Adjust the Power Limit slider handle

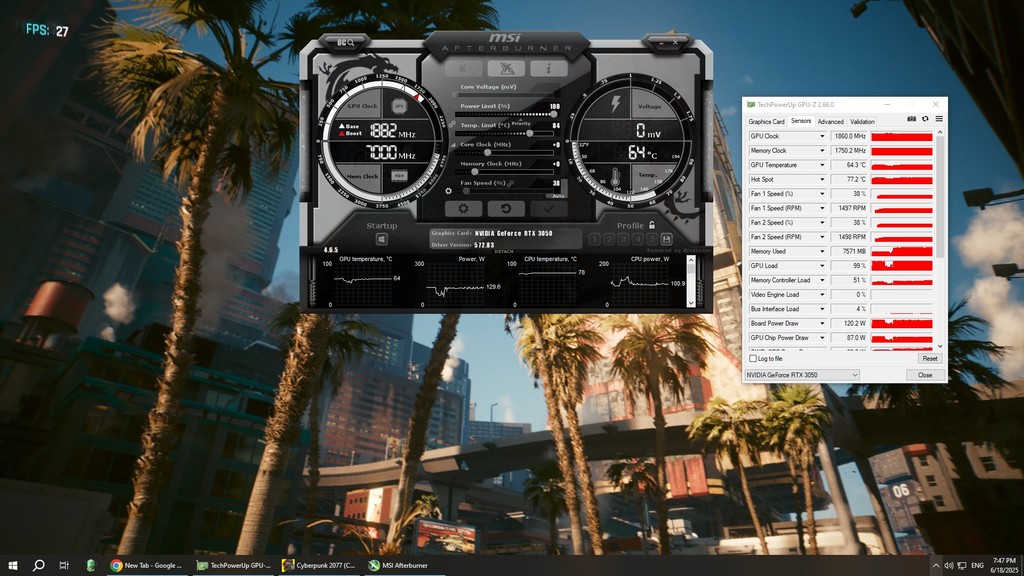click(x=554, y=114)
